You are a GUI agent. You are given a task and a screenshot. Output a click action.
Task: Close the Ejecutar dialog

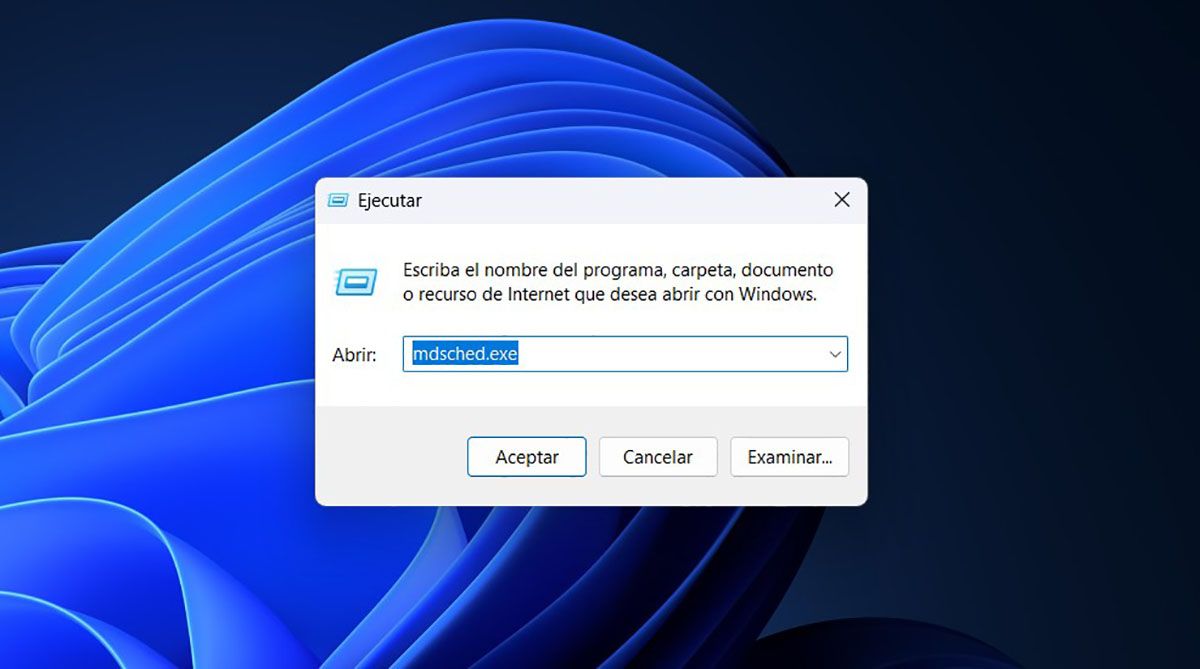(842, 200)
